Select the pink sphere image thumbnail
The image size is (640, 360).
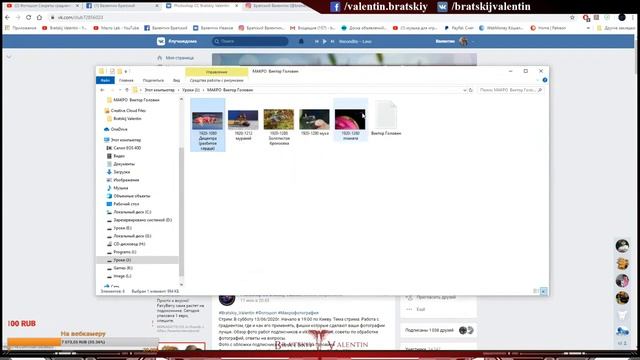point(350,120)
